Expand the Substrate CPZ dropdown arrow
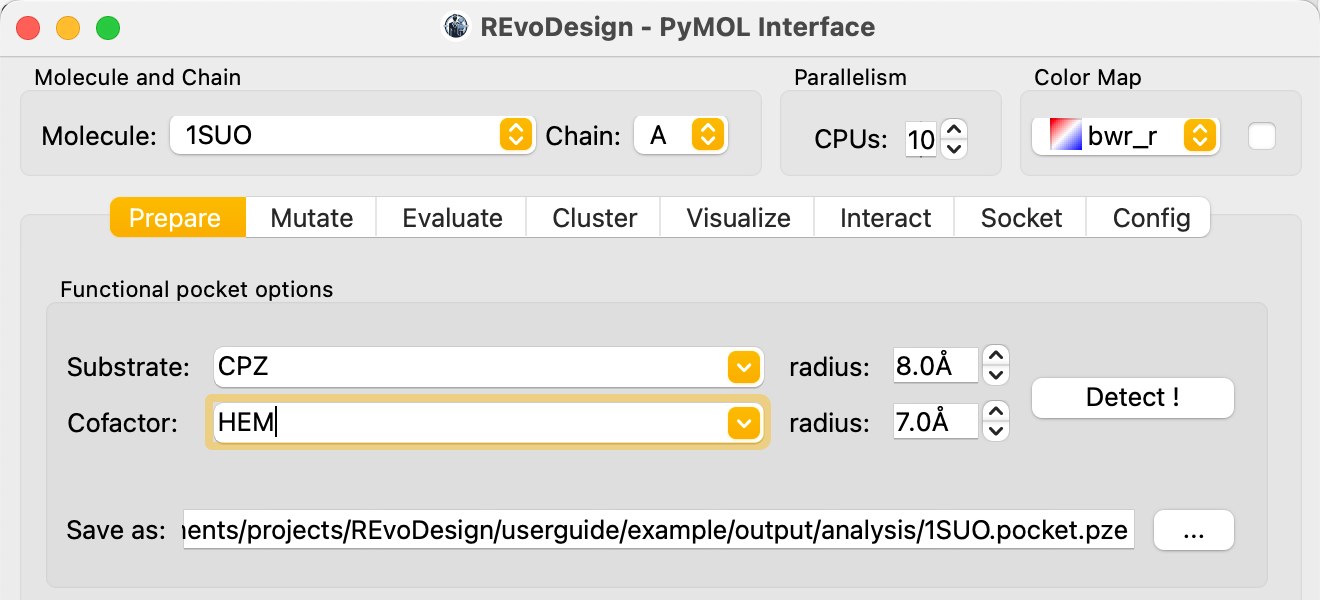The width and height of the screenshot is (1320, 600). pyautogui.click(x=742, y=367)
